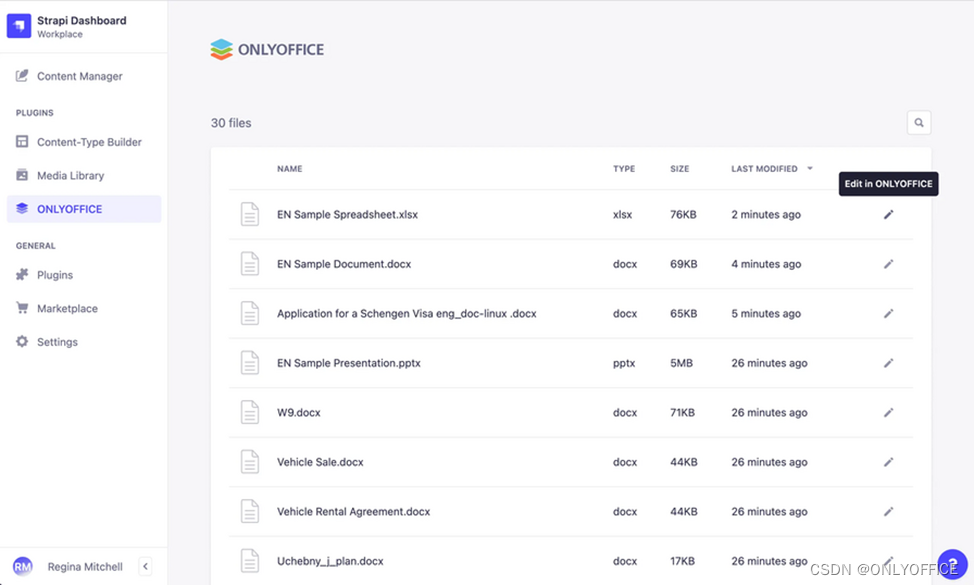Click file icon of Vehicle Rental Agreement.docx
The image size is (974, 585).
coord(250,512)
